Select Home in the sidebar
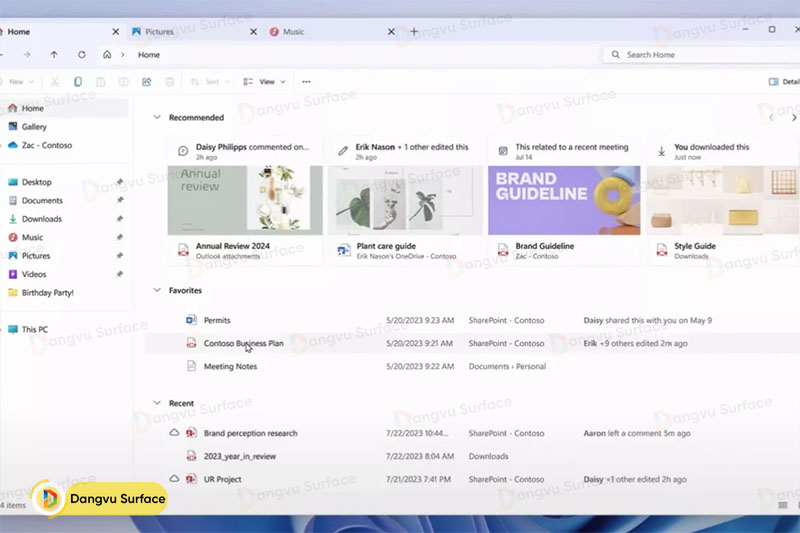The image size is (800, 533). pos(64,108)
